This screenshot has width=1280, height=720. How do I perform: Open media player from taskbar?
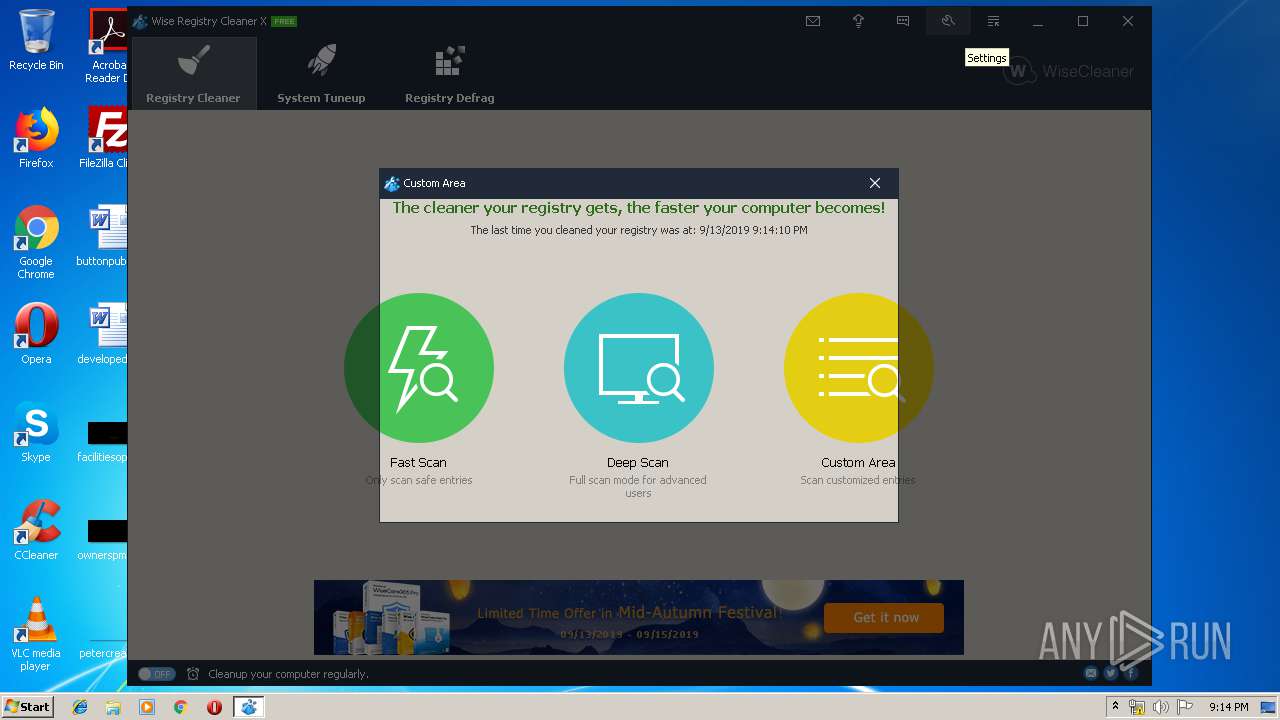click(x=147, y=707)
